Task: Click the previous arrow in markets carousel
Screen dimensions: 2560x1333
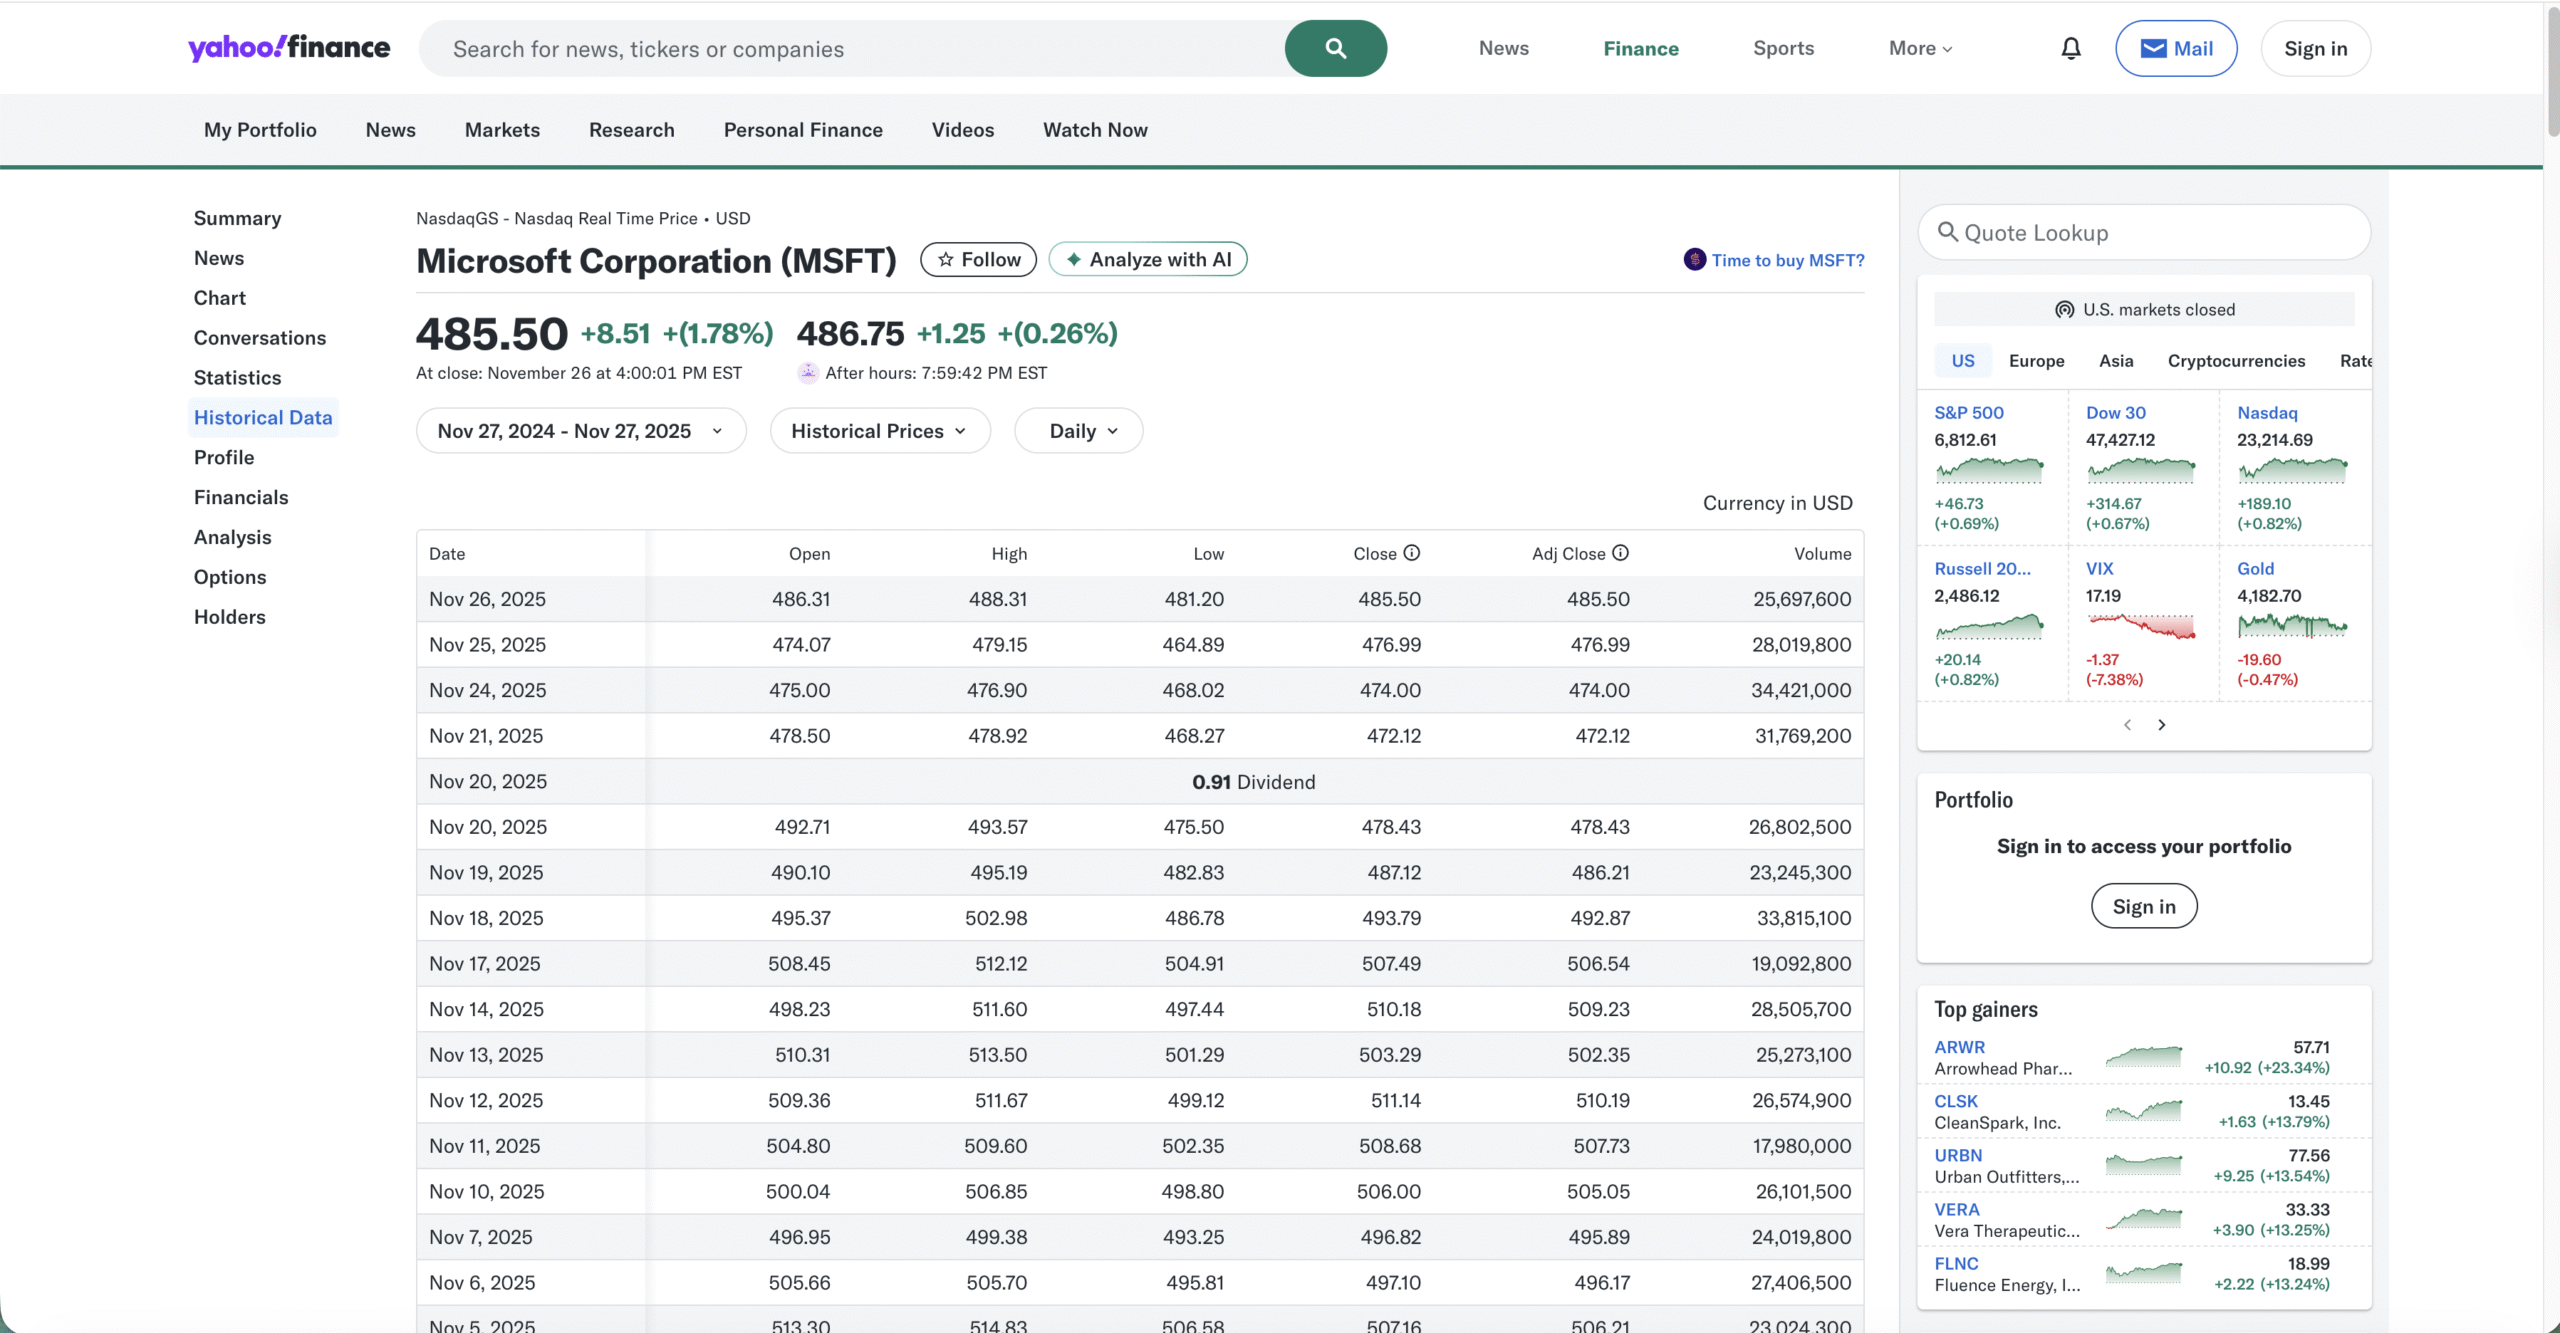Action: pos(2127,725)
